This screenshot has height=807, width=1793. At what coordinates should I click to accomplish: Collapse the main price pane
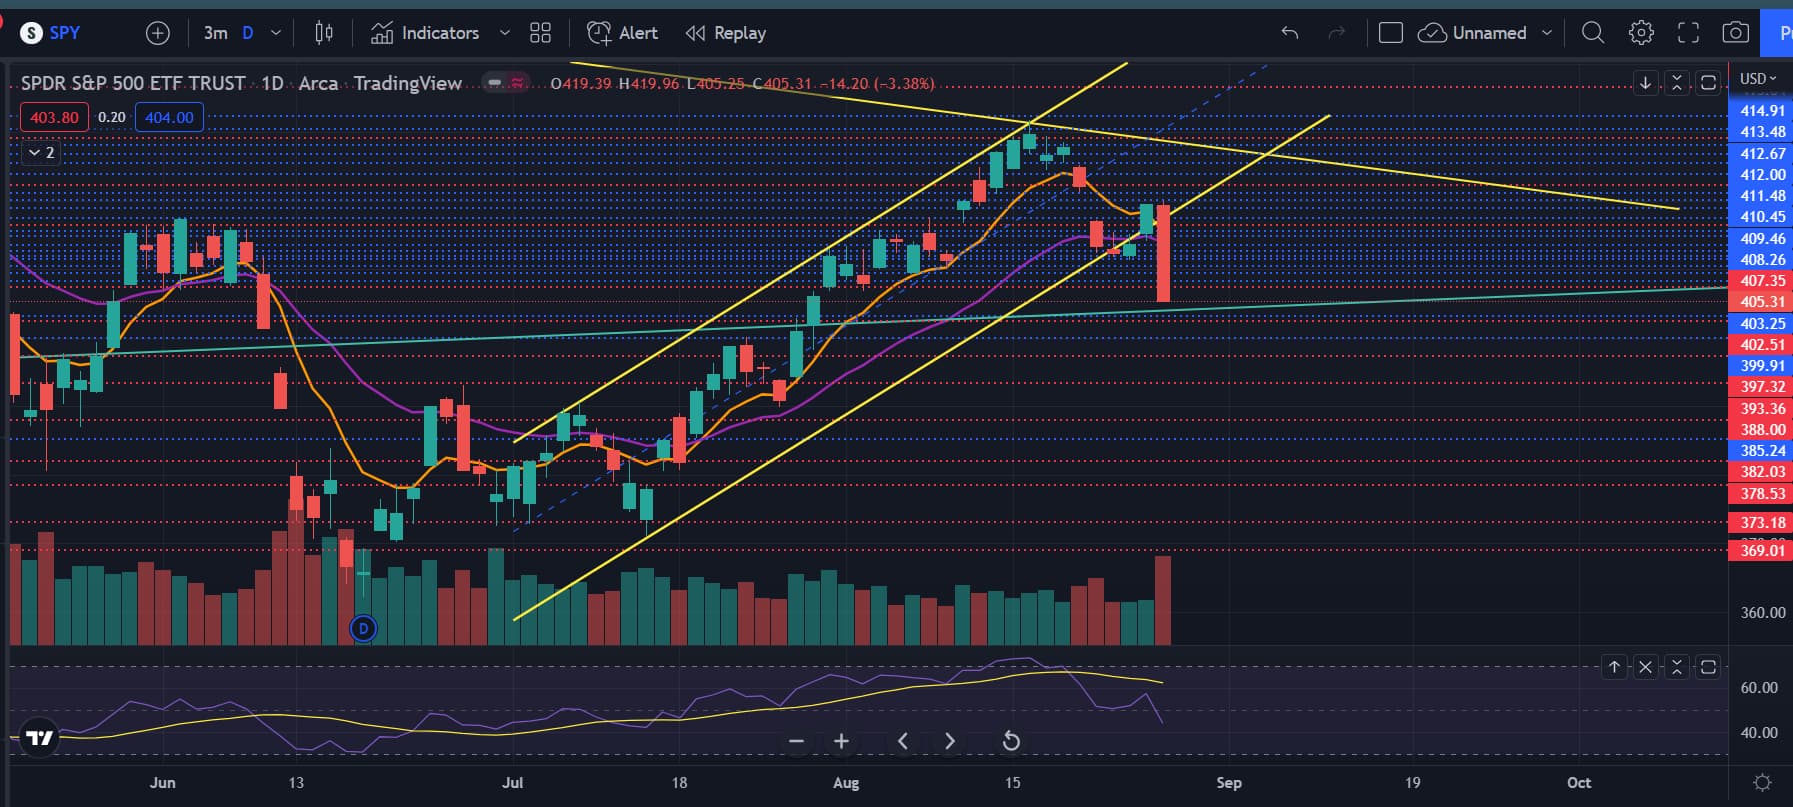(x=1677, y=83)
